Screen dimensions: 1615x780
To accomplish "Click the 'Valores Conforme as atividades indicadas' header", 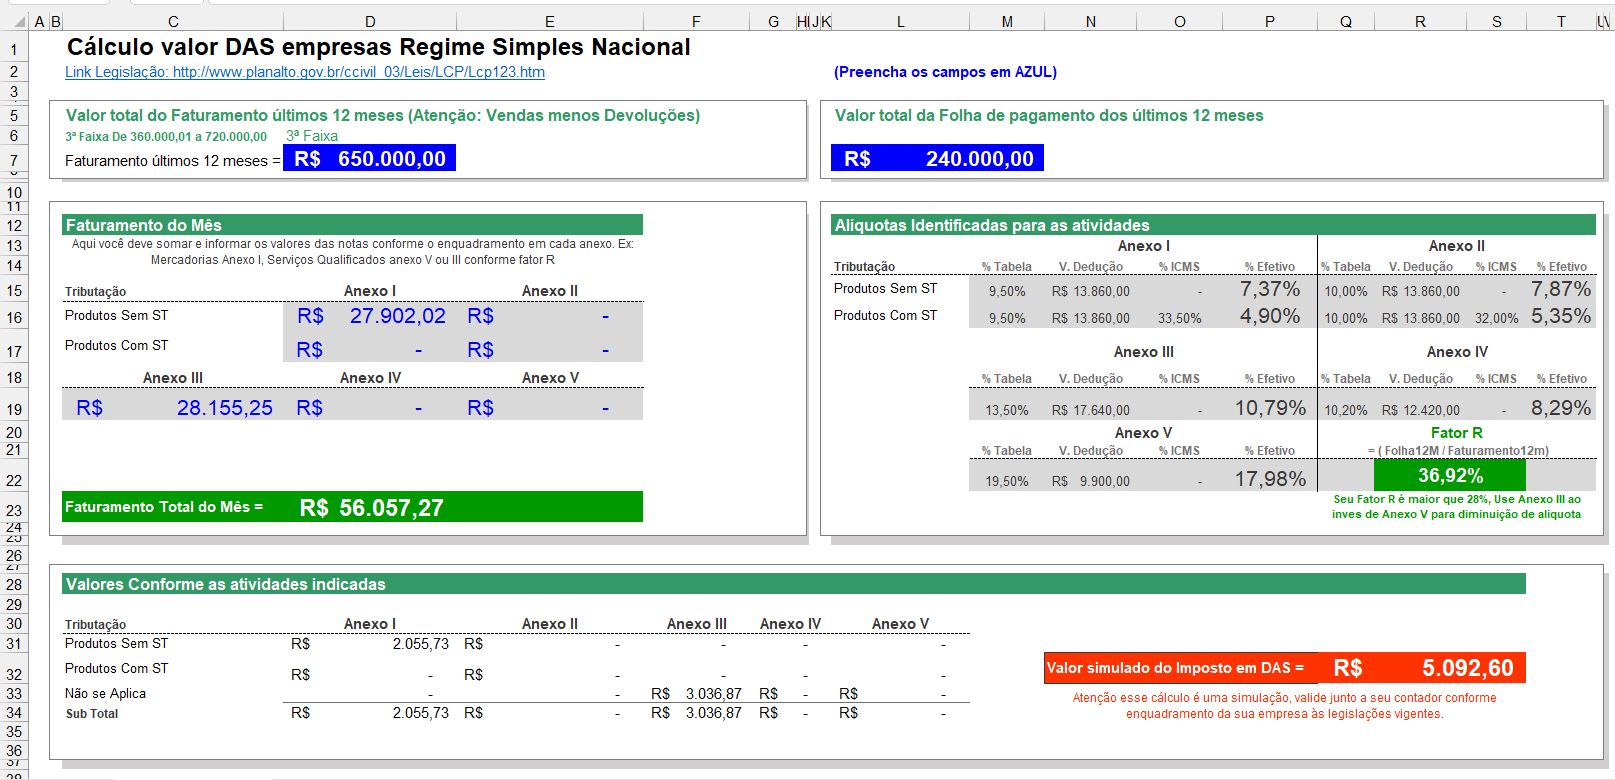I will click(794, 584).
